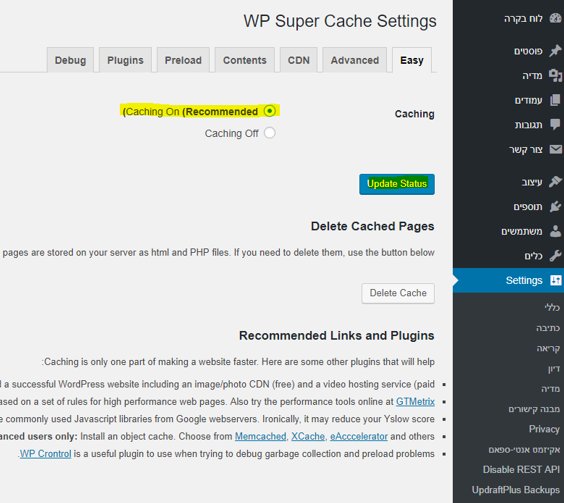Open the CDN tab
This screenshot has width=564, height=503.
tap(299, 60)
